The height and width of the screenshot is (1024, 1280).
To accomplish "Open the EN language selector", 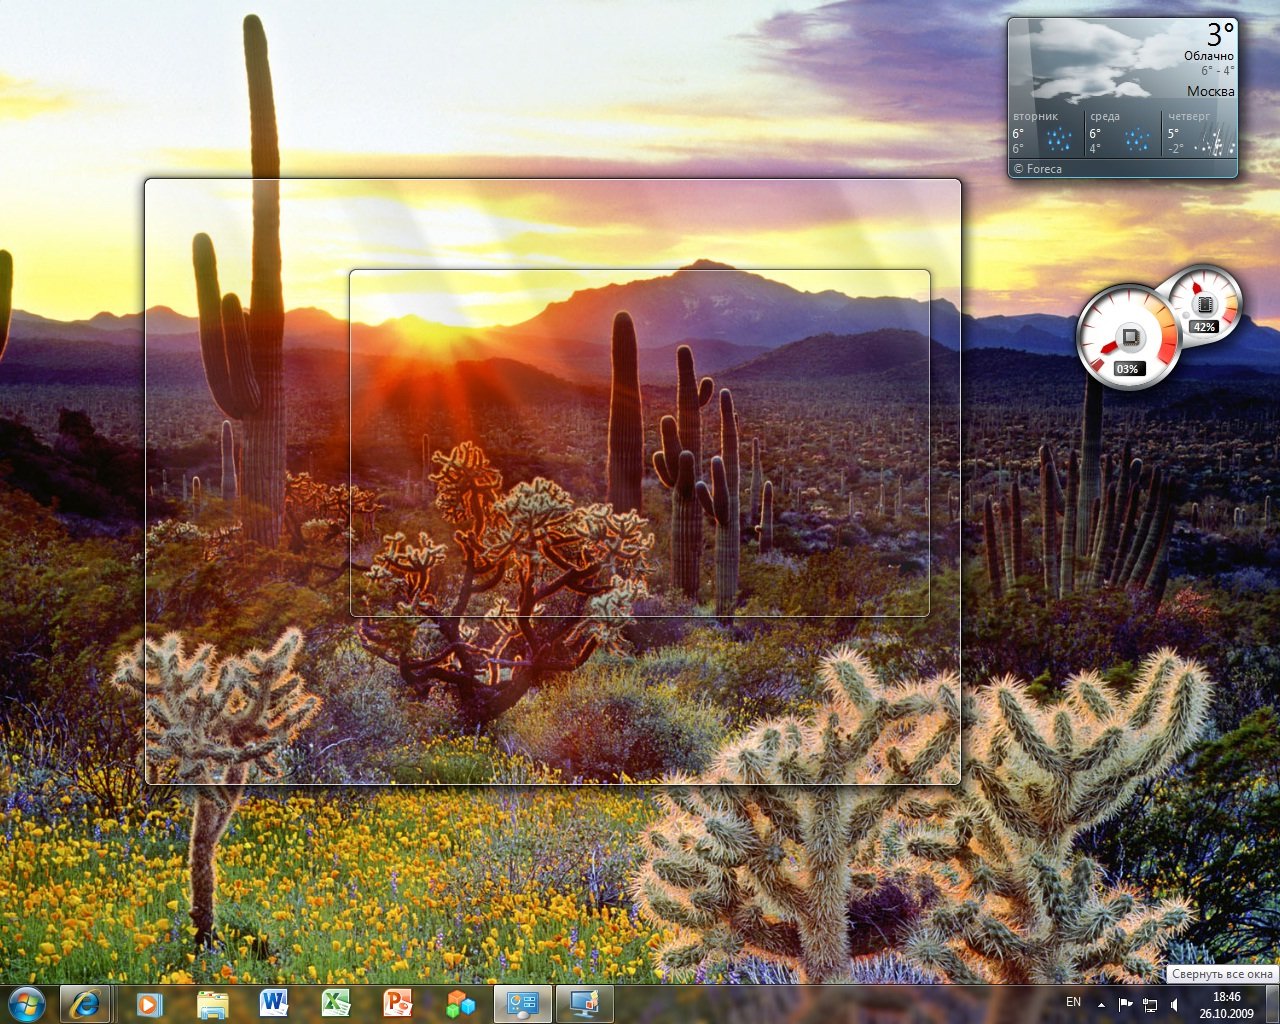I will coord(1073,1002).
